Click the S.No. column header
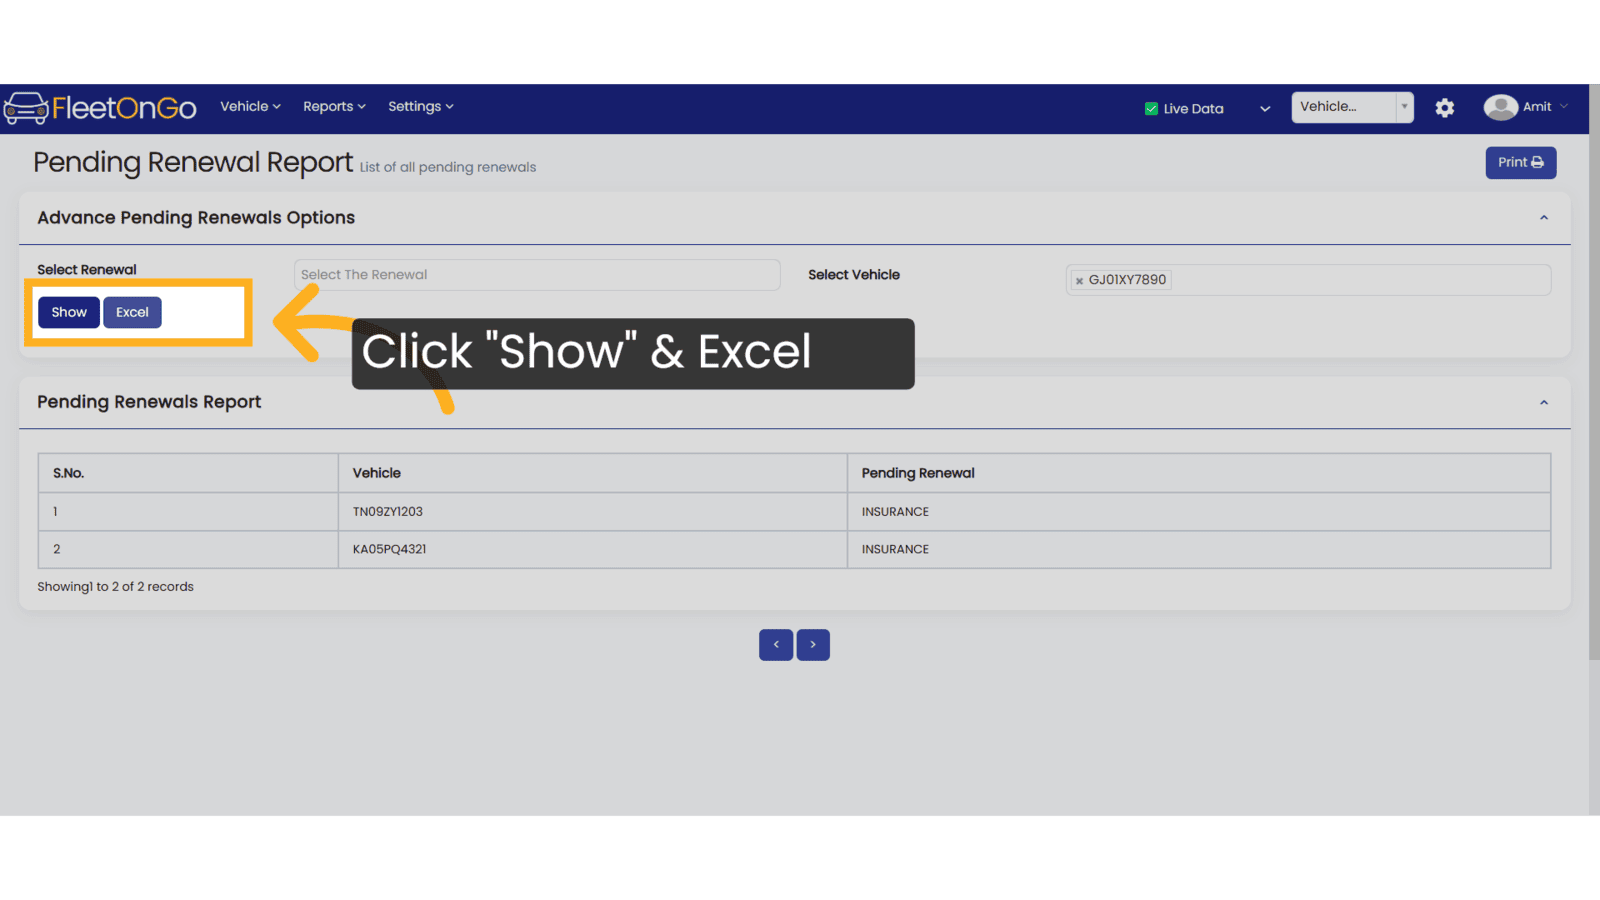Image resolution: width=1600 pixels, height=900 pixels. [188, 473]
